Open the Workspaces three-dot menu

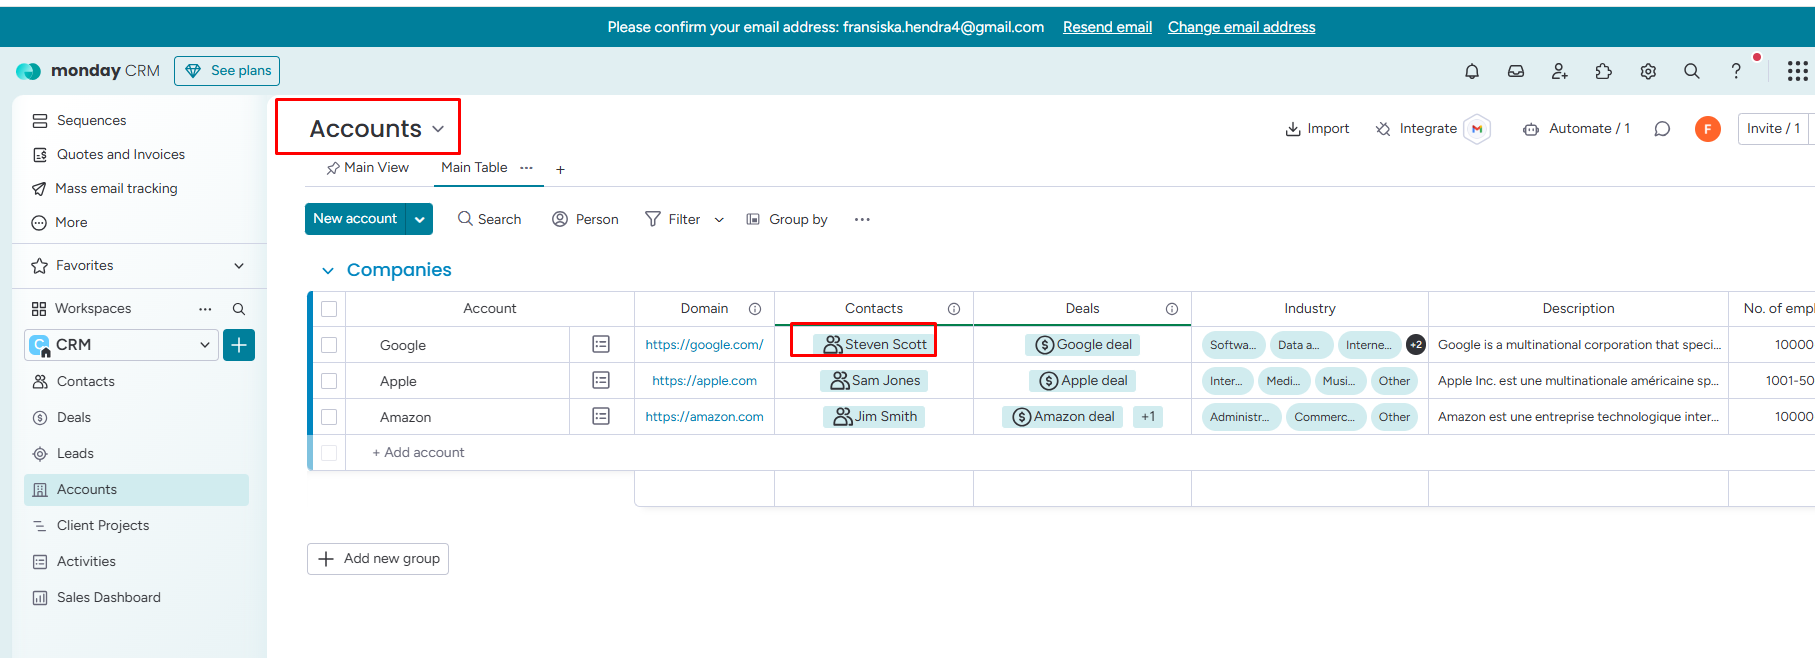(205, 309)
